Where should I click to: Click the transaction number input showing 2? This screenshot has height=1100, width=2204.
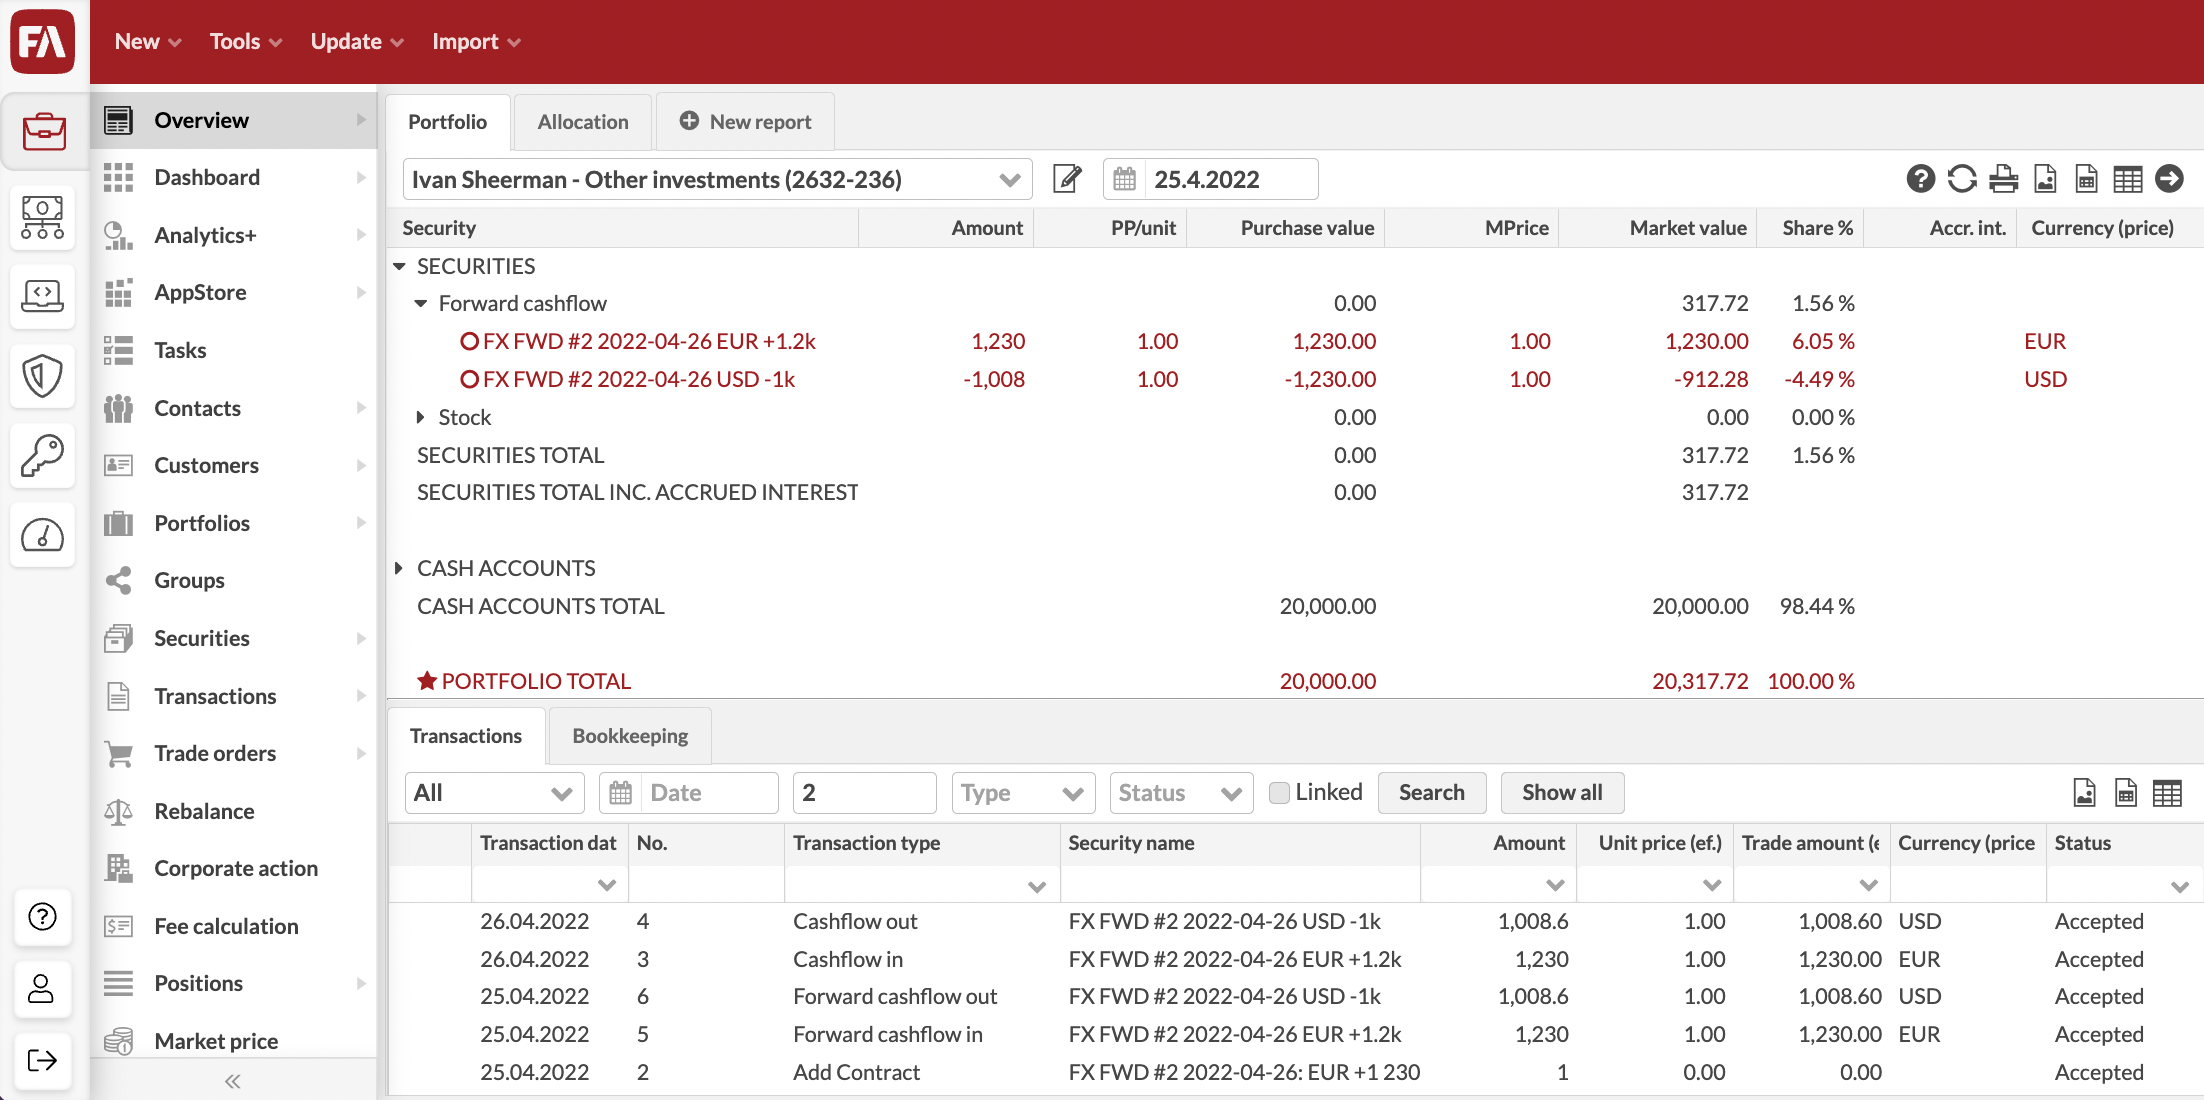pyautogui.click(x=864, y=793)
